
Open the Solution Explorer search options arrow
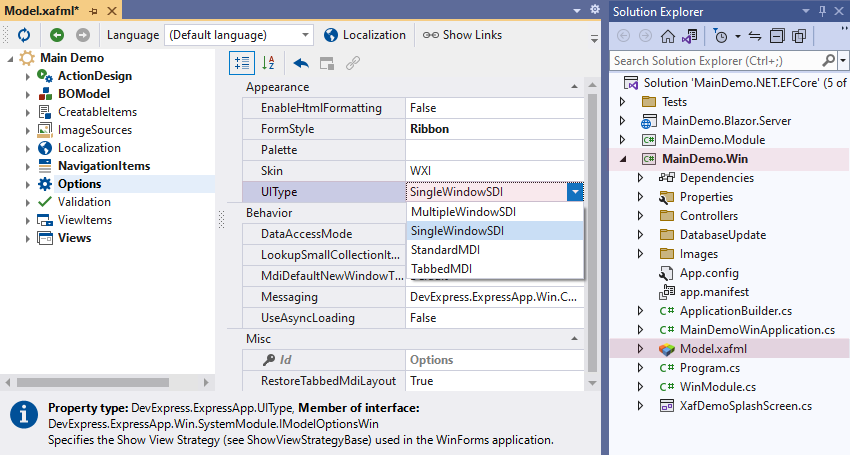[x=843, y=61]
